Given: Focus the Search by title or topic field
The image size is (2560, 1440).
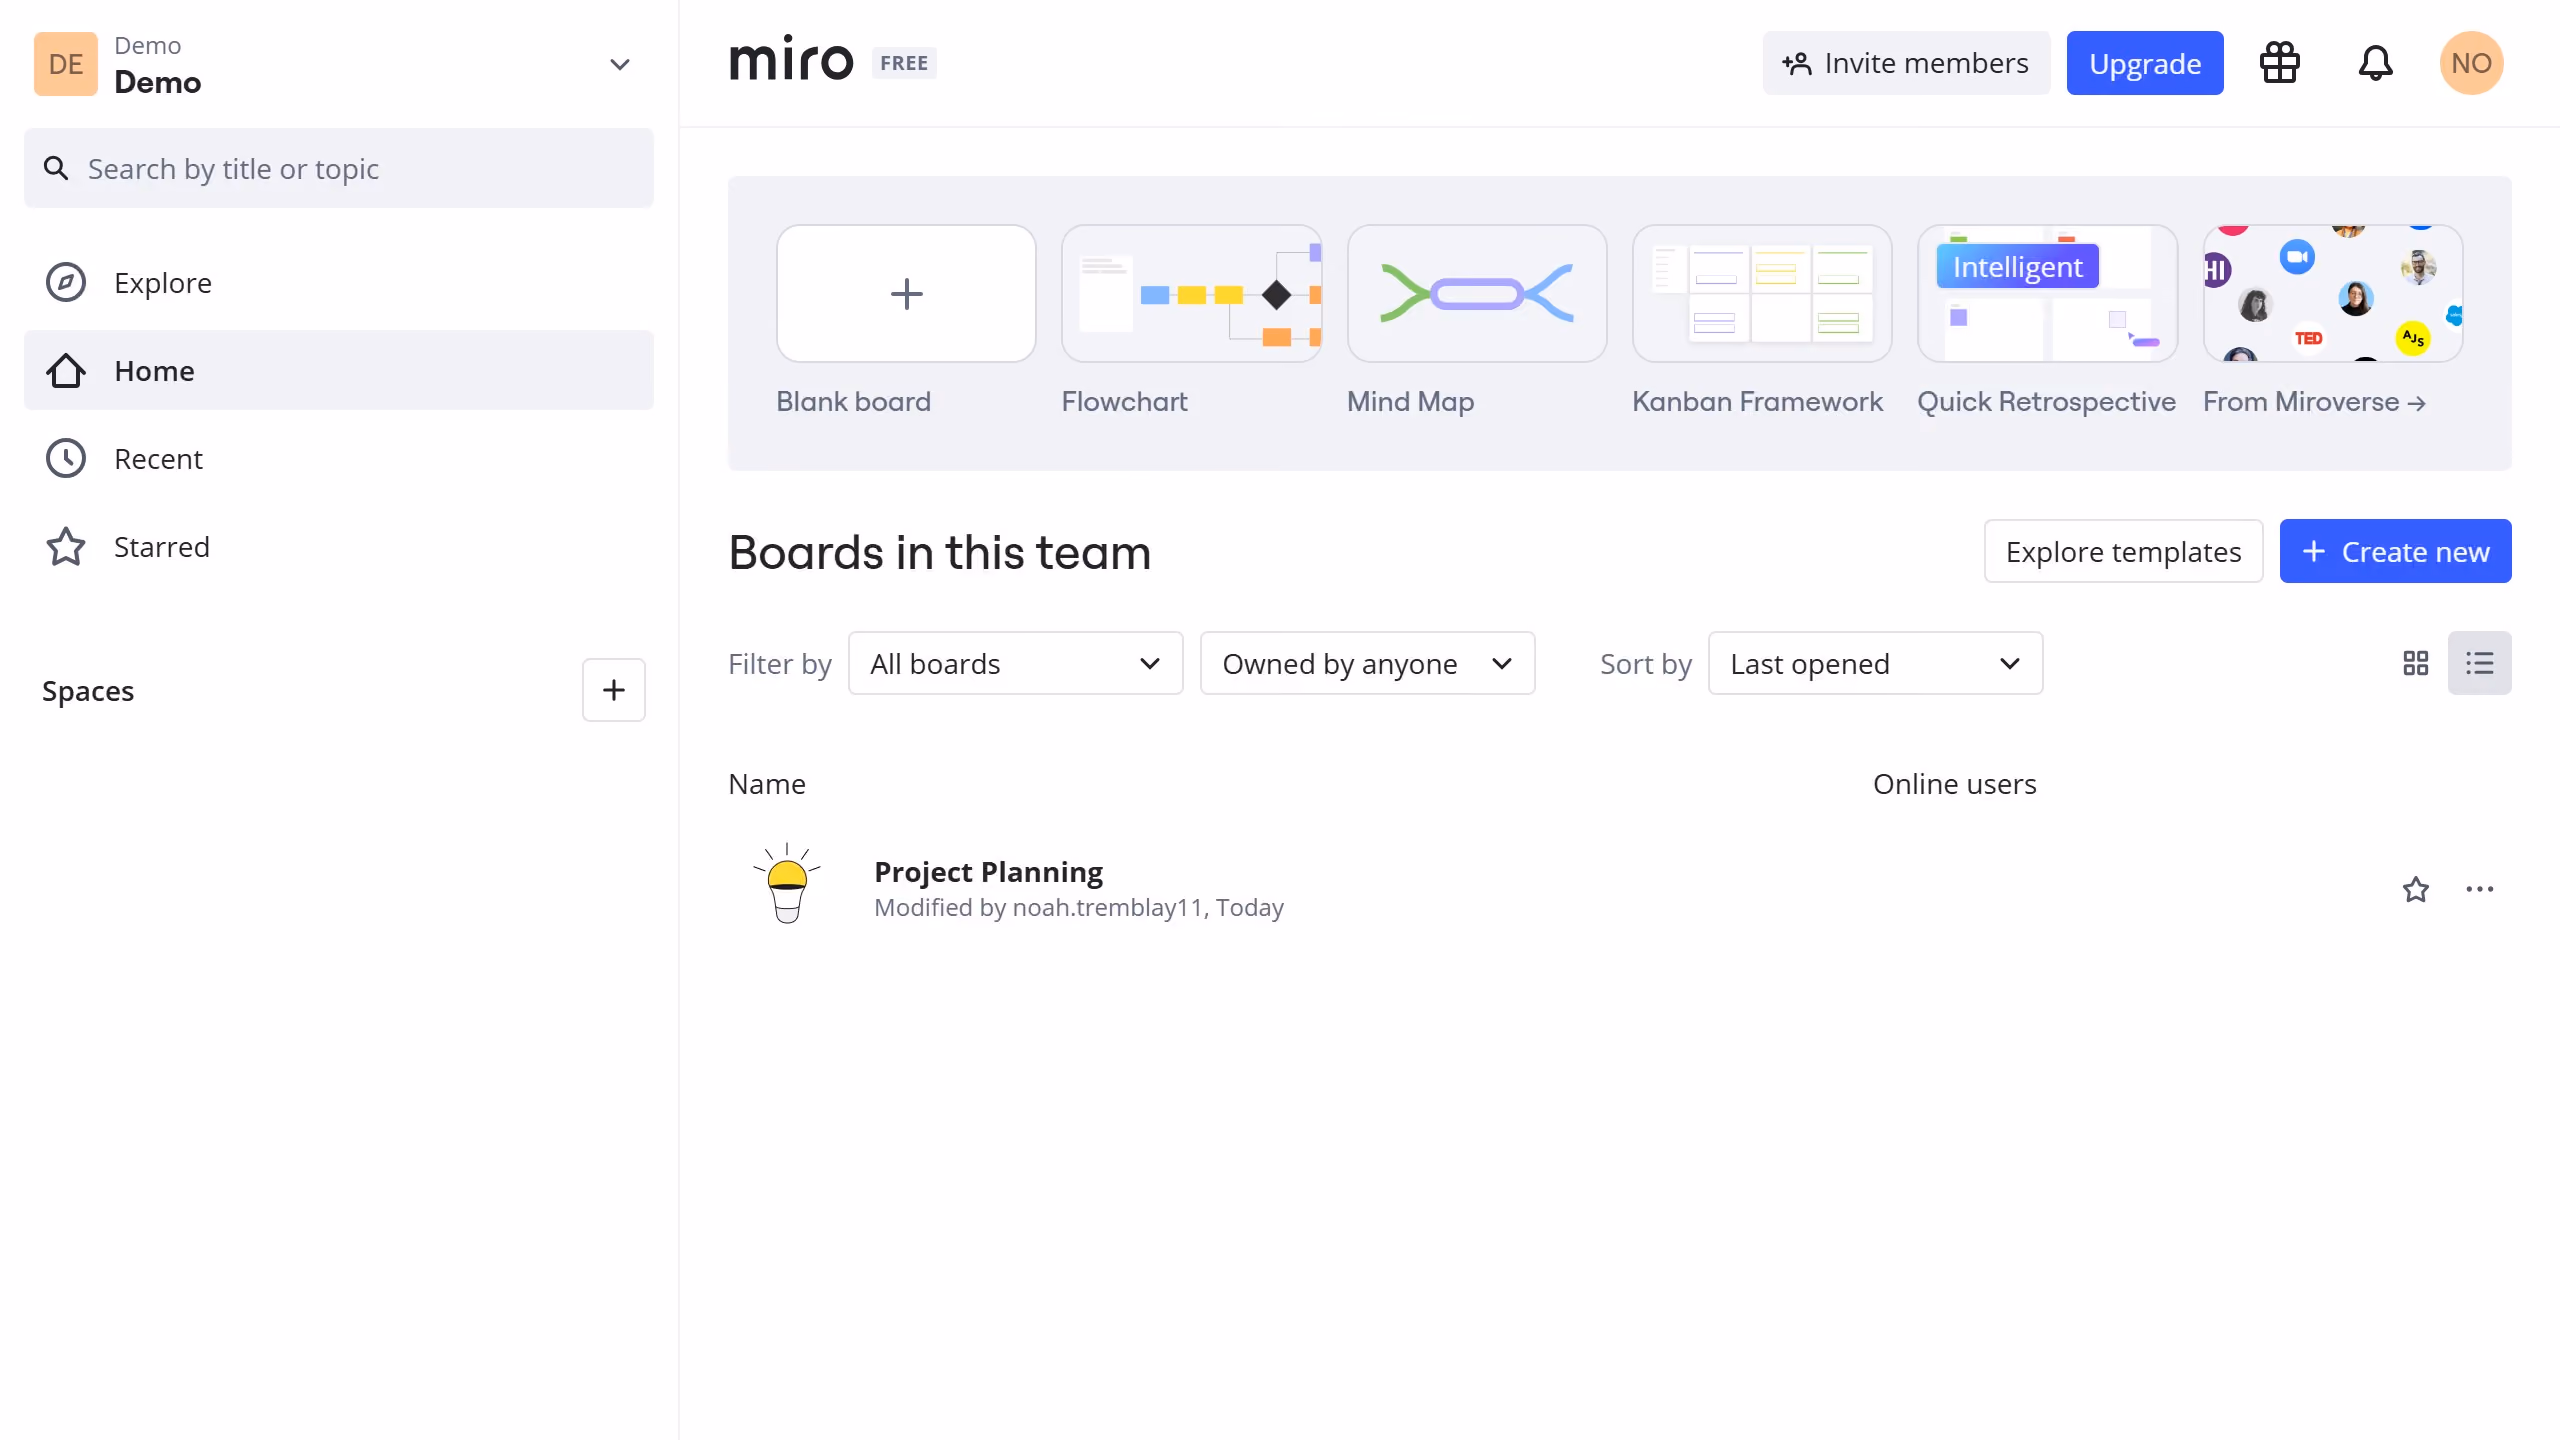Looking at the screenshot, I should [339, 168].
